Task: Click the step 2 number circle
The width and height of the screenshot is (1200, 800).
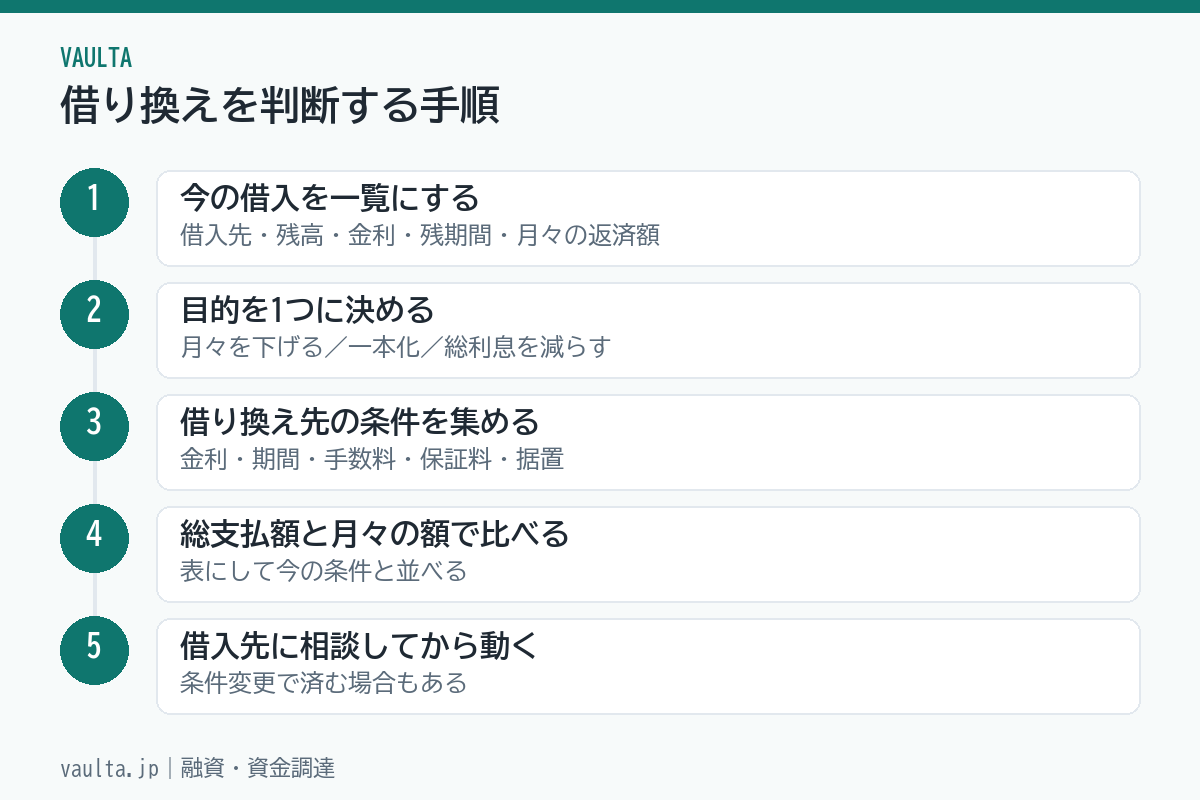Action: [x=94, y=314]
